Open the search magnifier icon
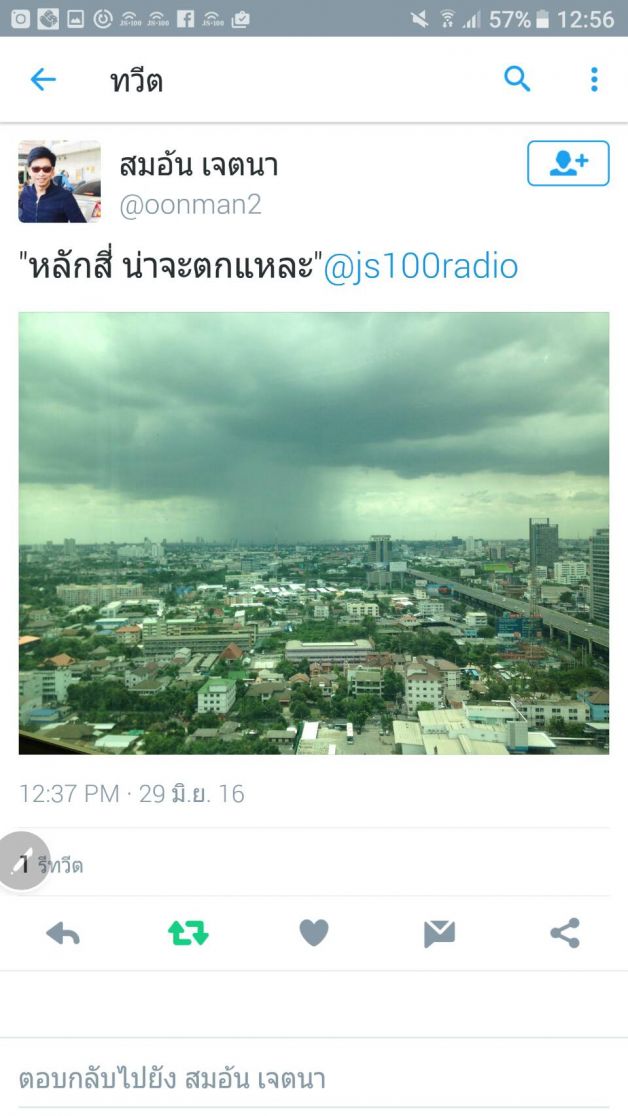This screenshot has width=628, height=1116. coord(517,79)
